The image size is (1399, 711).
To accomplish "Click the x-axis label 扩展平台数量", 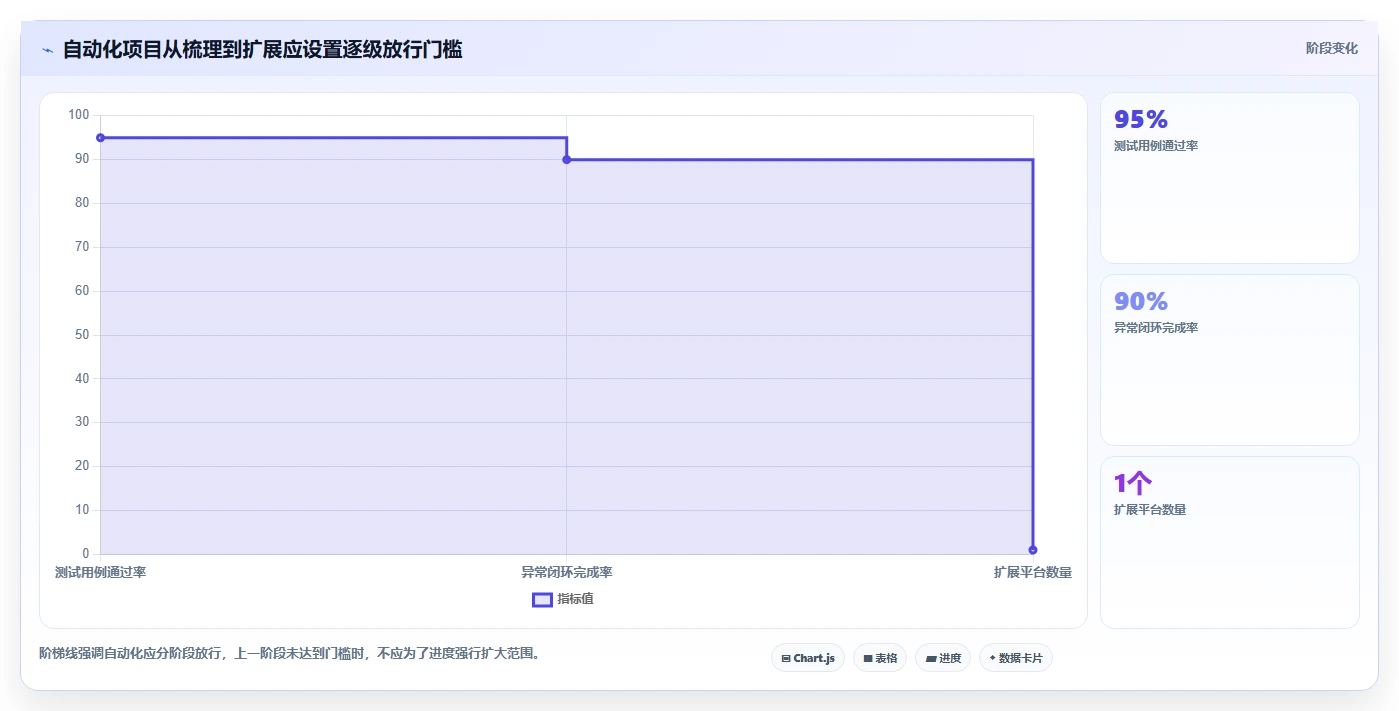I will [1033, 572].
